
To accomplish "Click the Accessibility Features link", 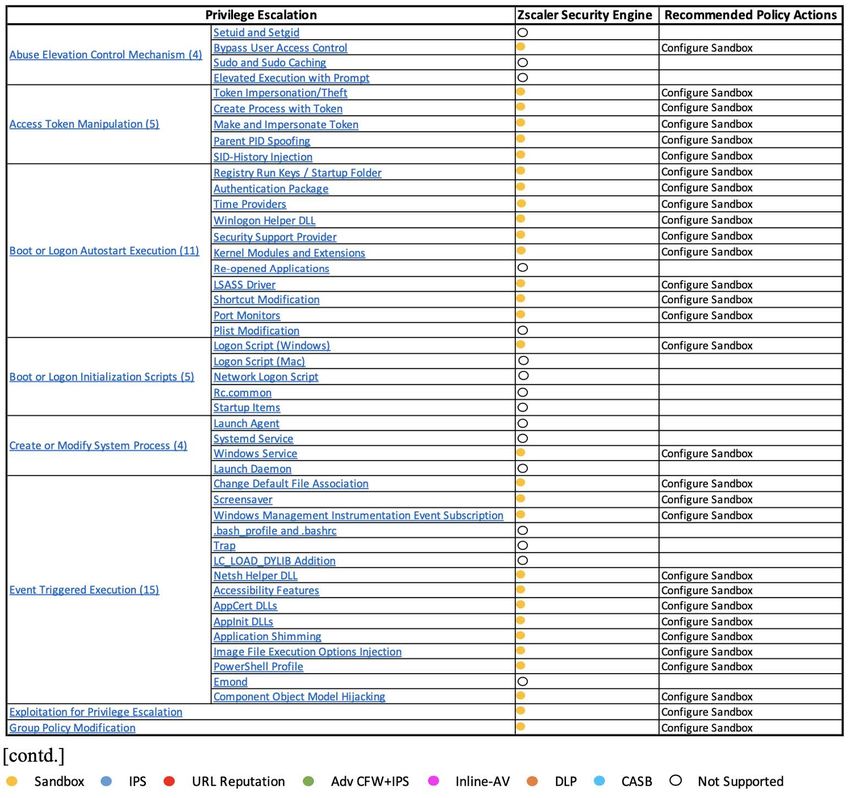I will [x=266, y=590].
